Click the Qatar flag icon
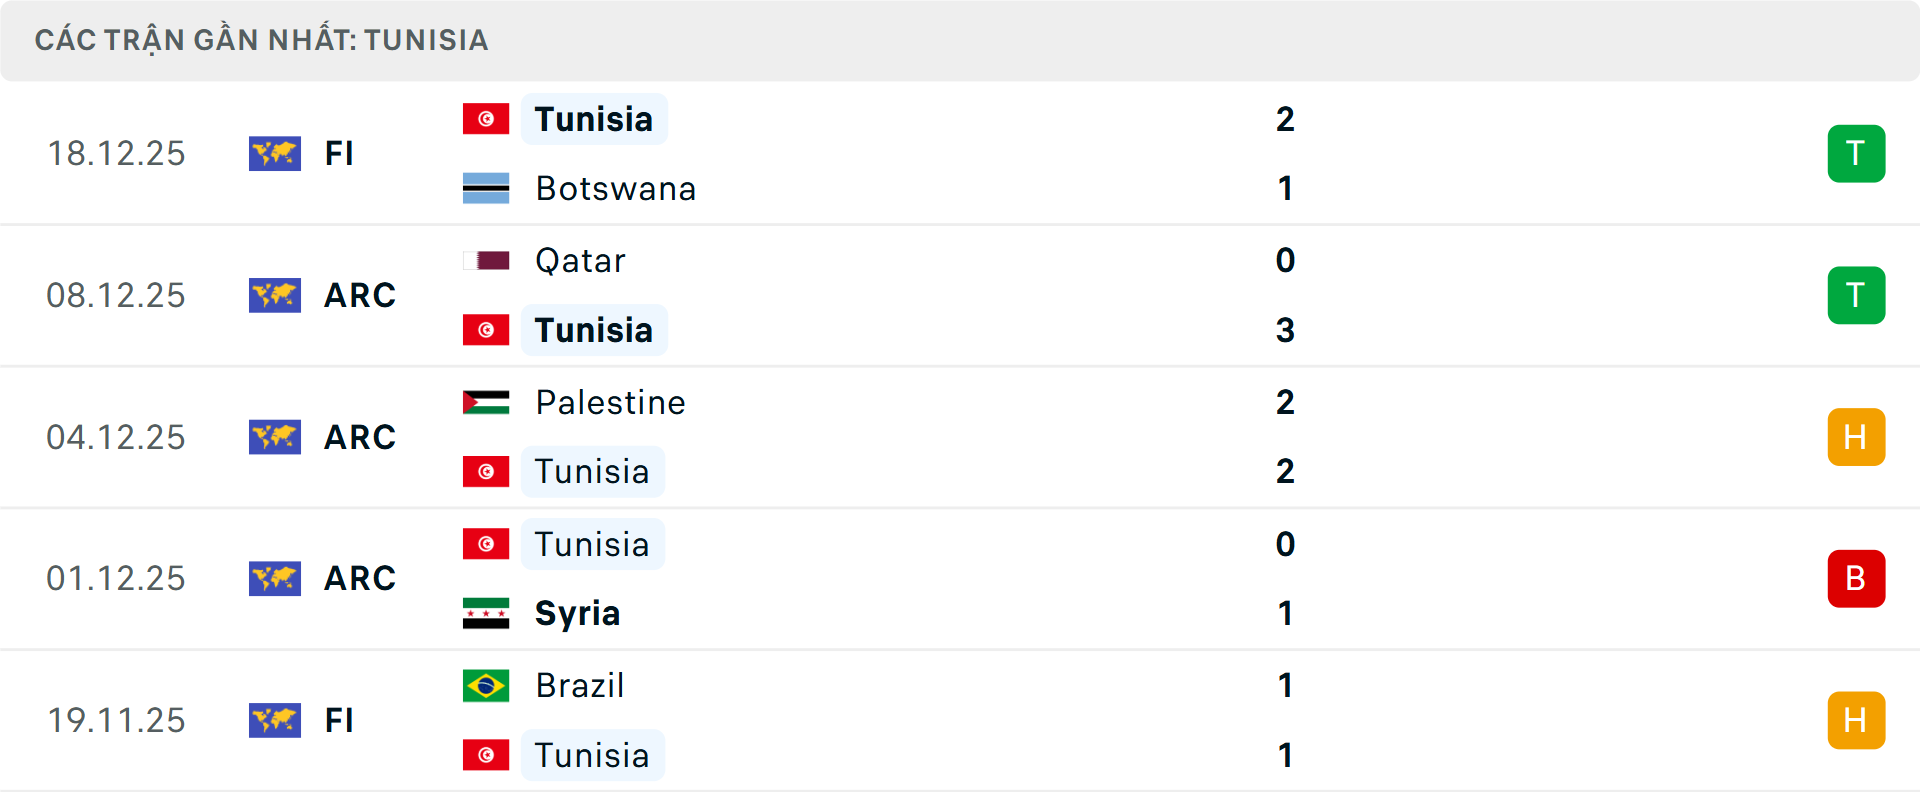Image resolution: width=1920 pixels, height=792 pixels. [x=486, y=261]
